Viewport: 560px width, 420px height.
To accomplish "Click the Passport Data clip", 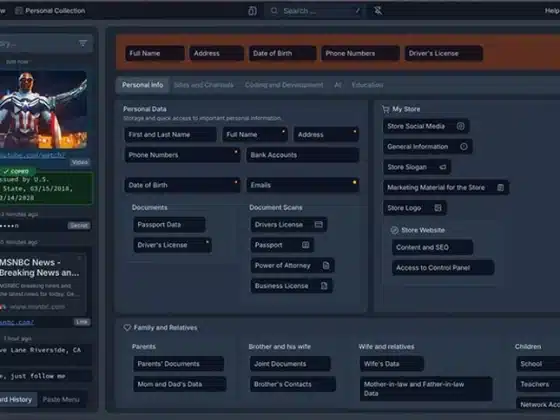I will pos(169,225).
